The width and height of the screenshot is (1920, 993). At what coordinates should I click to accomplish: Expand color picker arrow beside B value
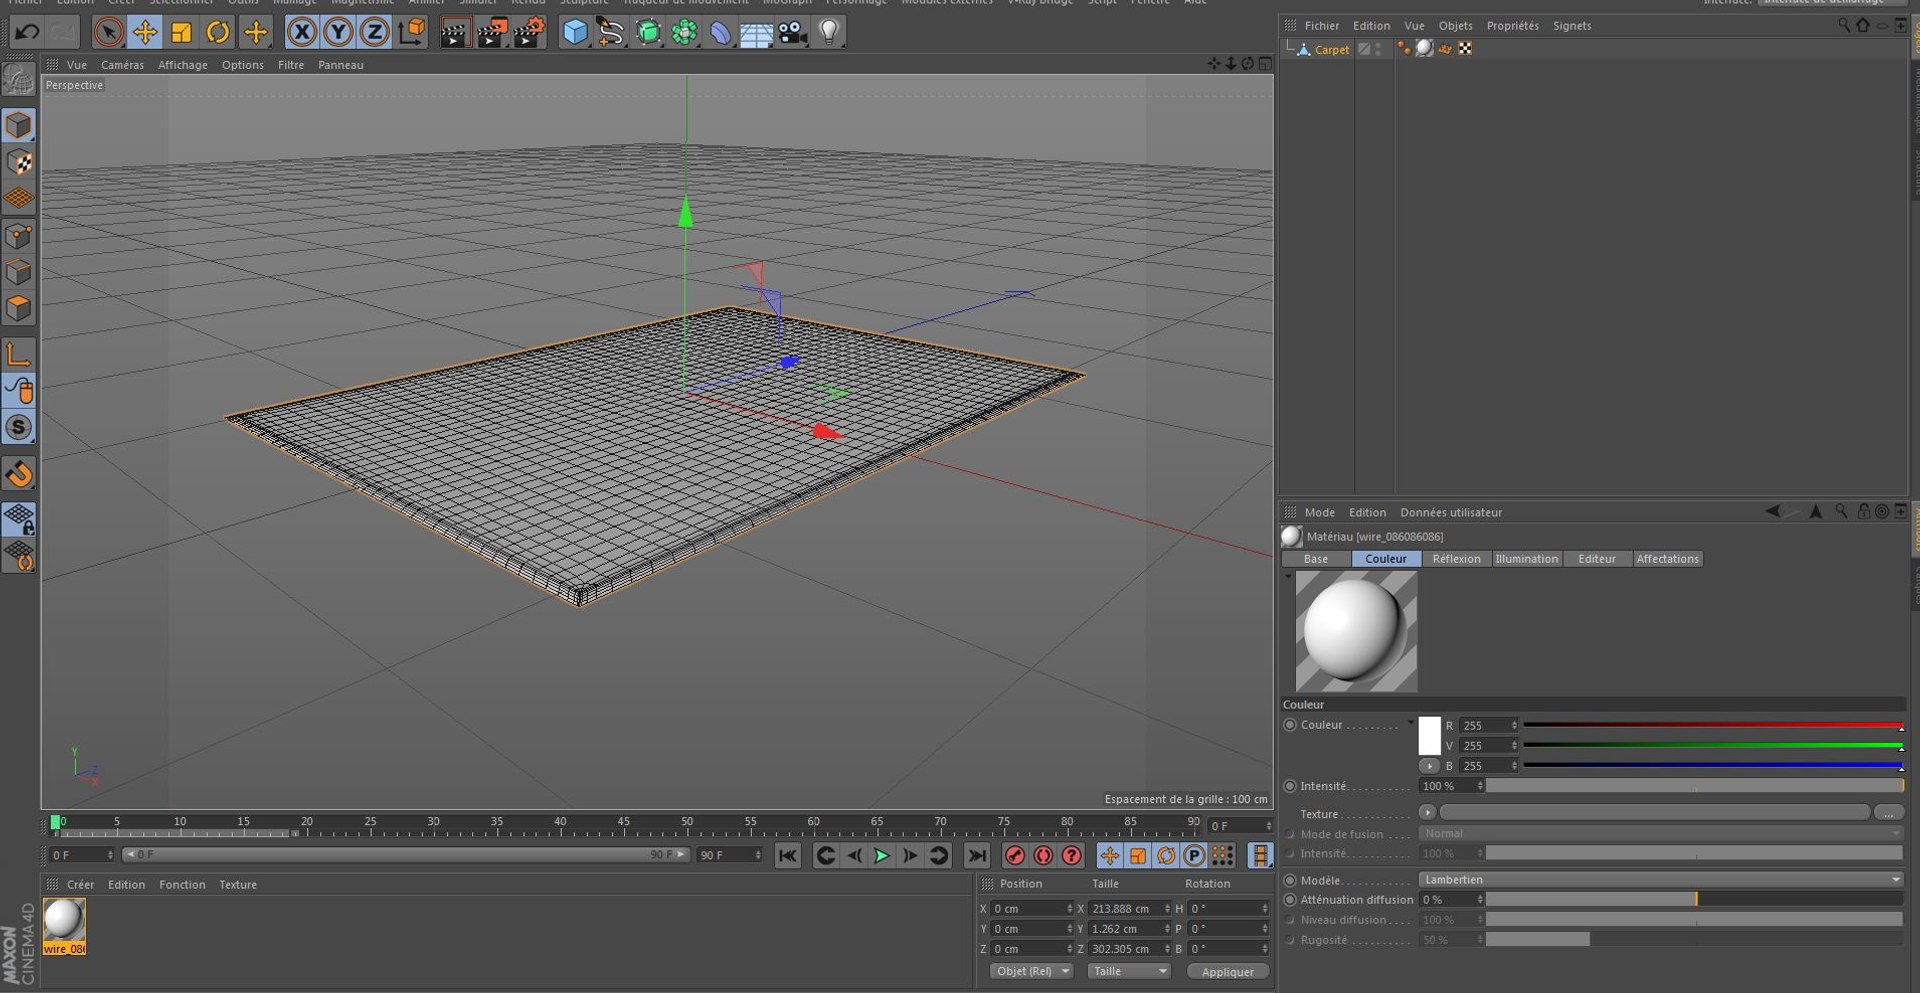coord(1429,766)
